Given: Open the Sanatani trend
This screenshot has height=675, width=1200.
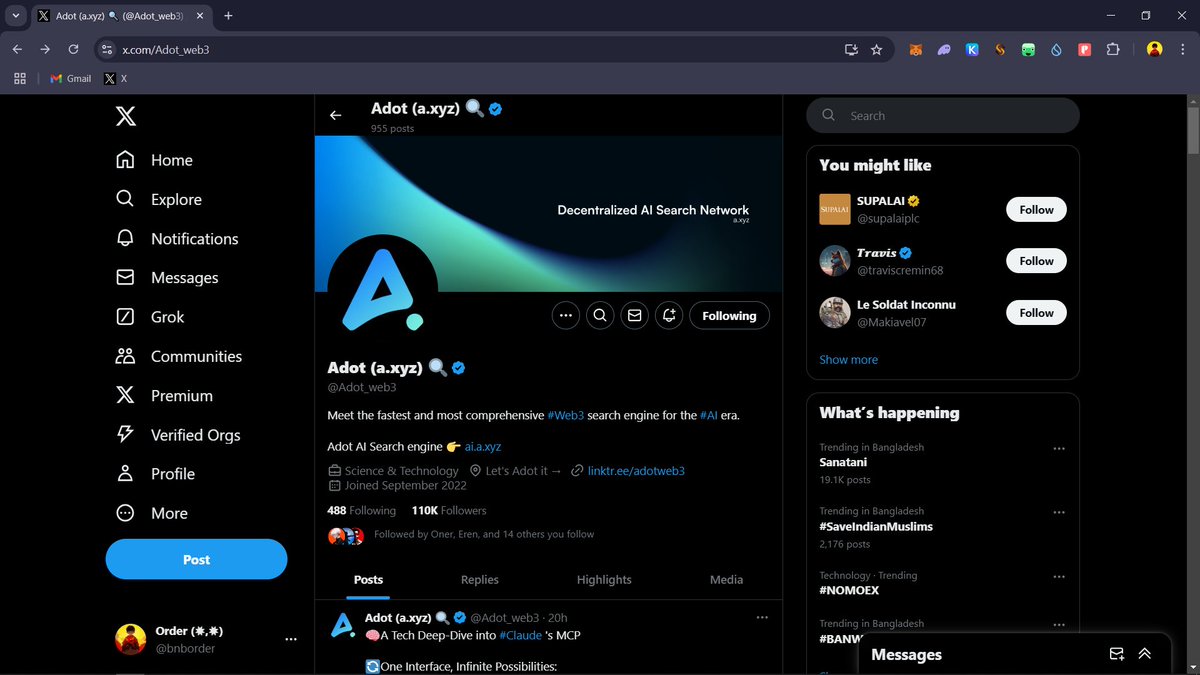Looking at the screenshot, I should (843, 463).
